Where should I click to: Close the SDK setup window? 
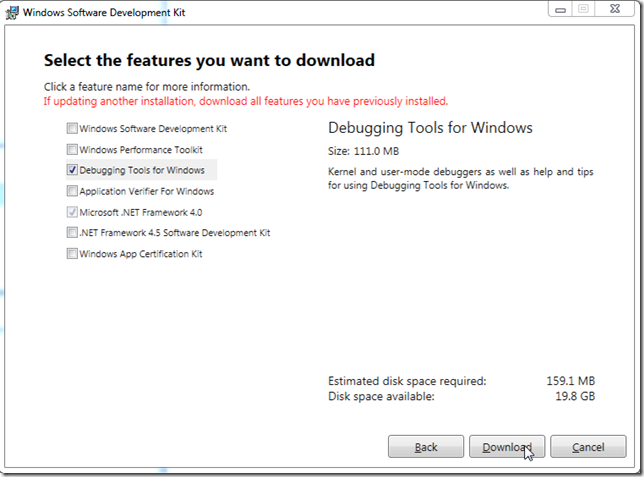click(615, 9)
